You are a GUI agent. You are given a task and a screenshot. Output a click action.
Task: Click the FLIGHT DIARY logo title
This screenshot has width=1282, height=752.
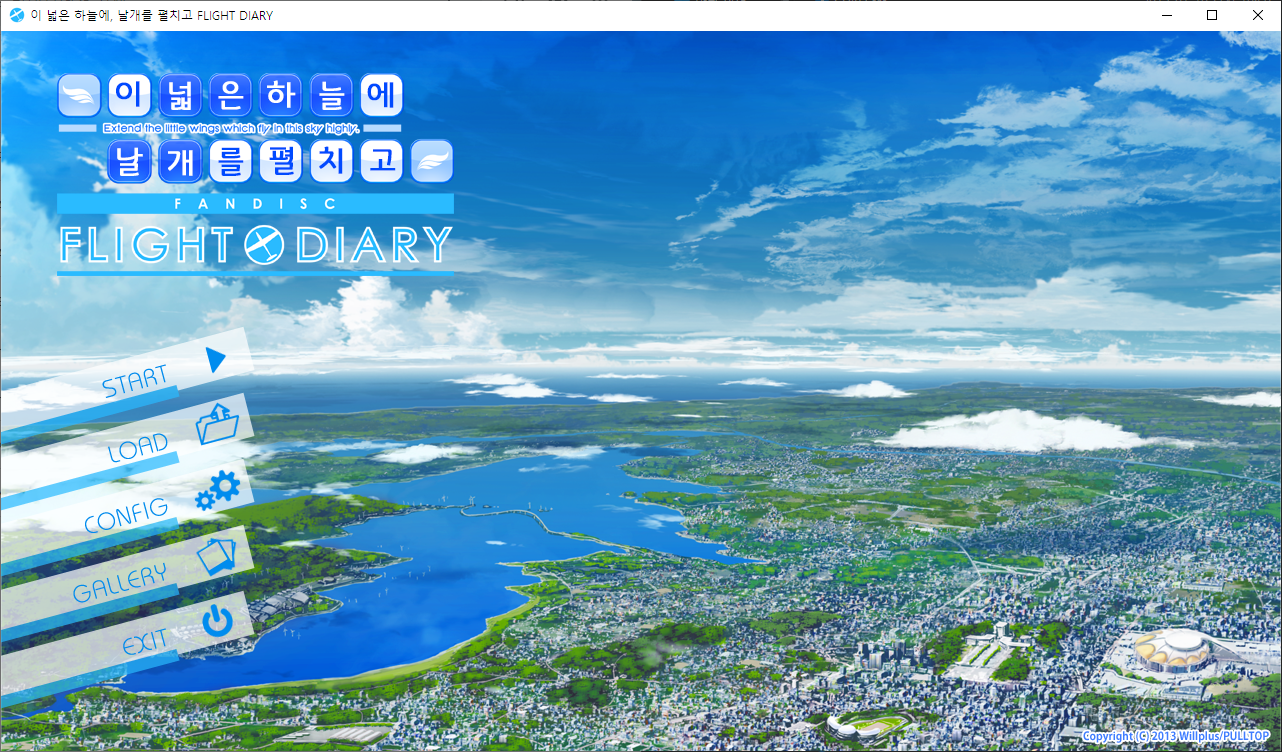point(255,245)
